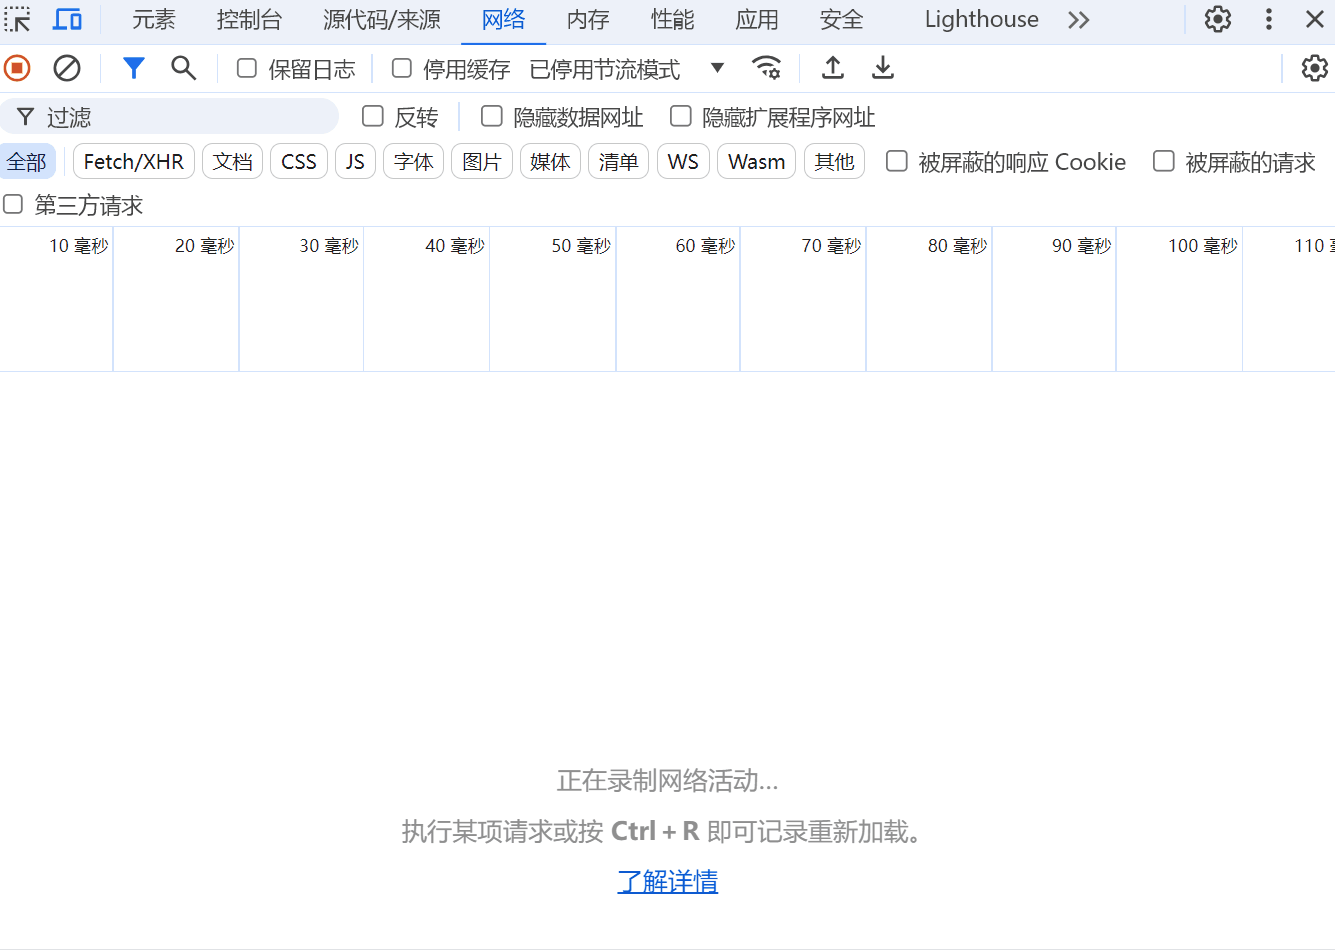
Task: Filter by 其他 type
Action: pyautogui.click(x=834, y=161)
